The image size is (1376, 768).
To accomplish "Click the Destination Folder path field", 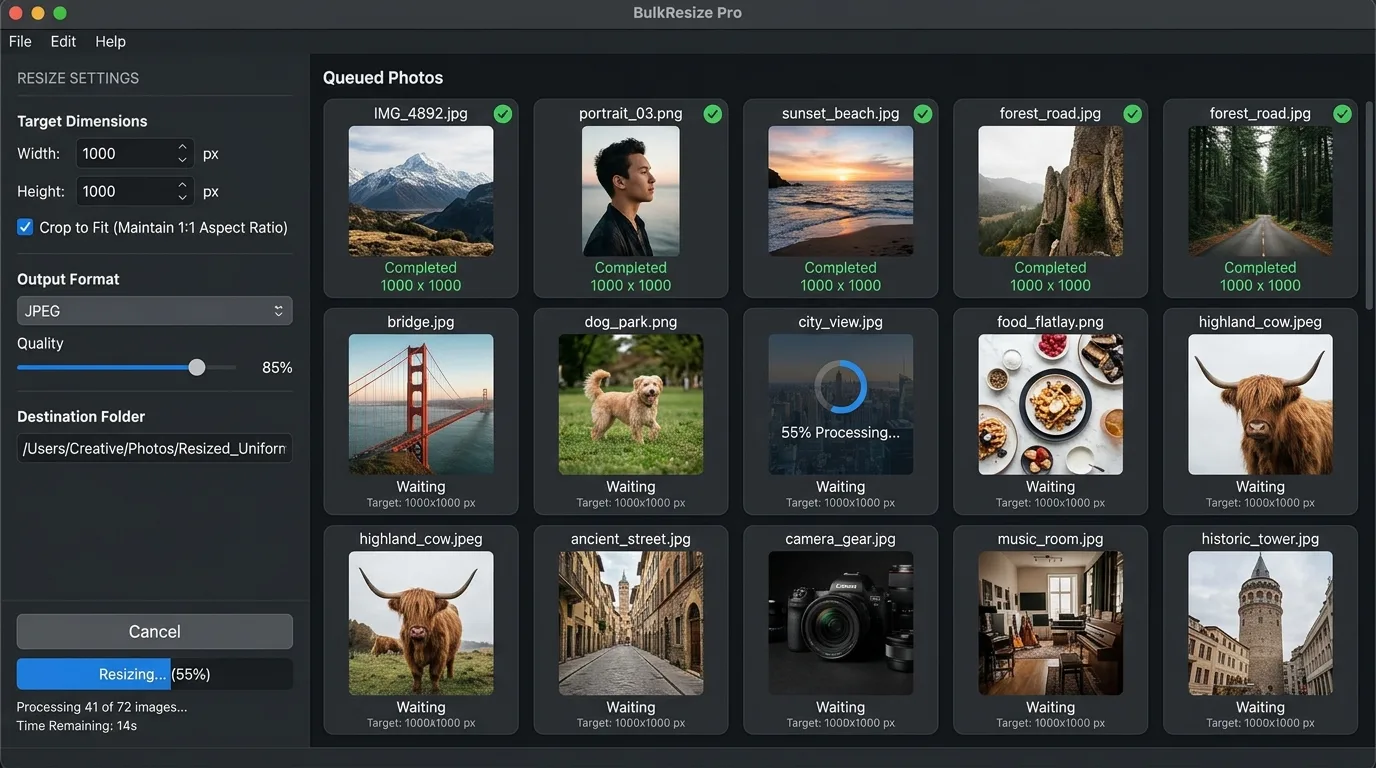I will pos(154,448).
